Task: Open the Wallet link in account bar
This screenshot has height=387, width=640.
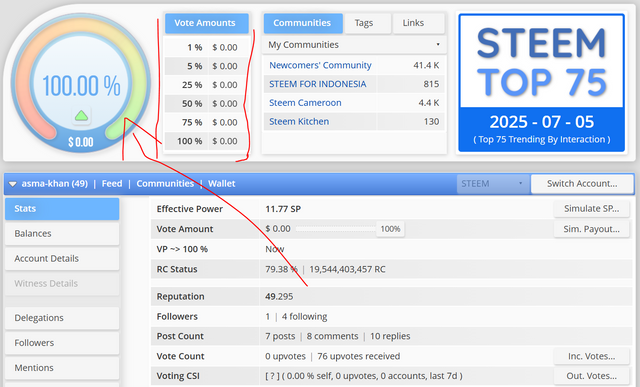Action: (222, 184)
